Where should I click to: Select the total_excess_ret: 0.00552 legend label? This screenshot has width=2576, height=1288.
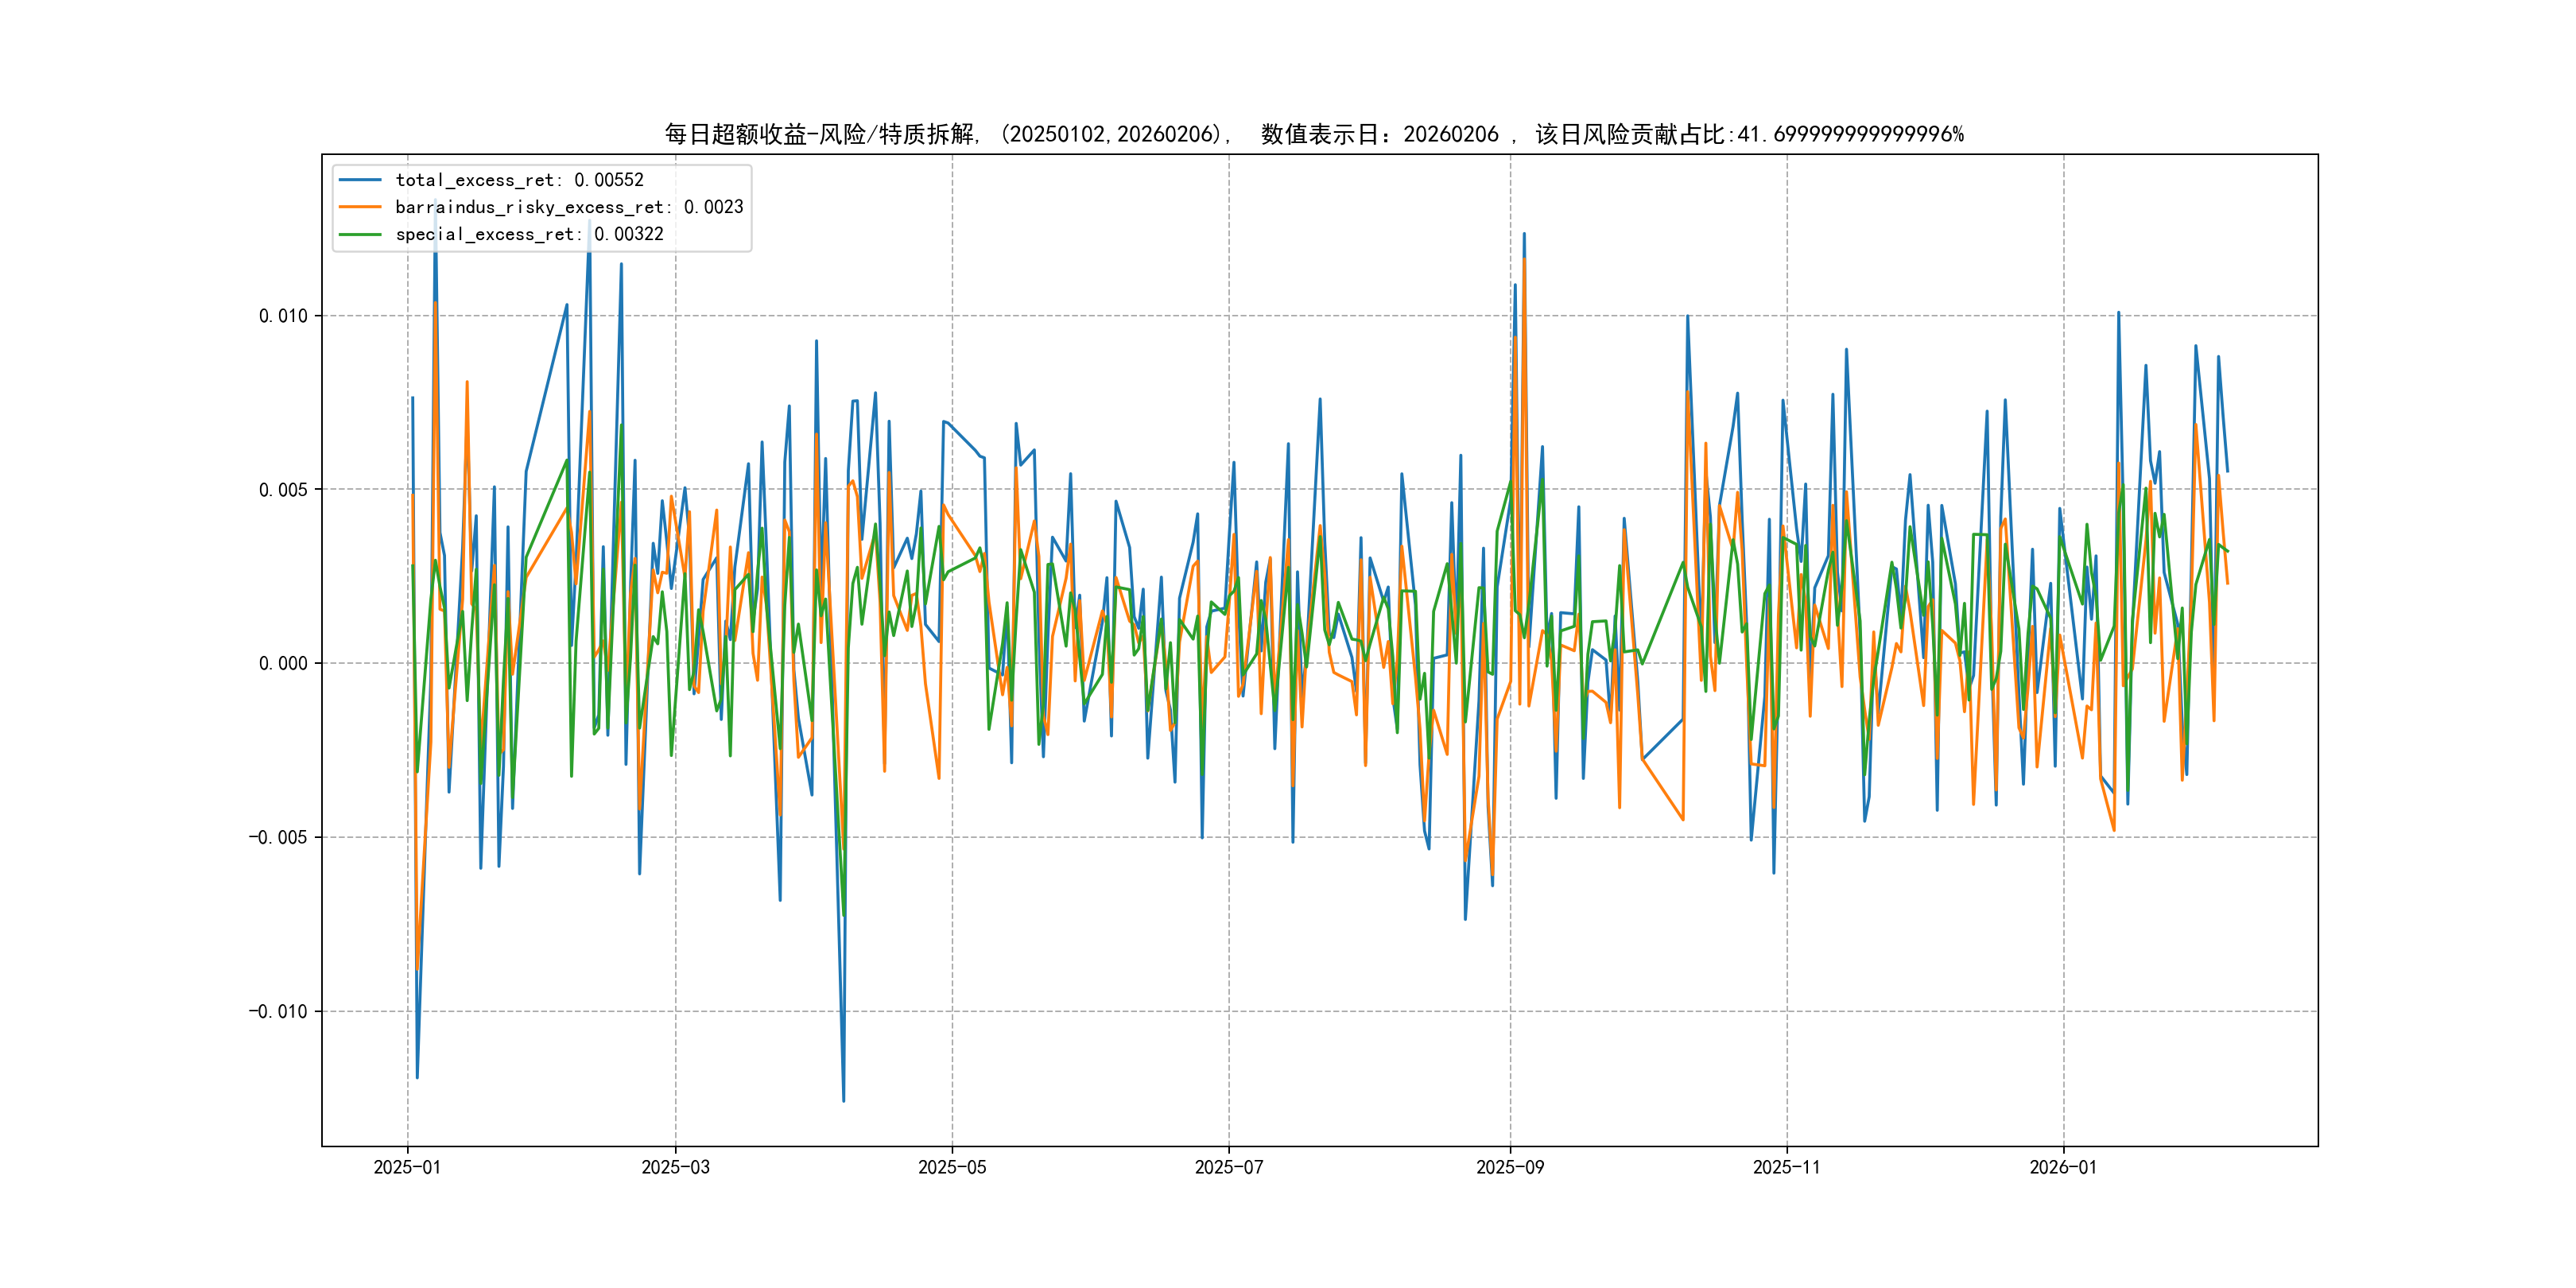[519, 180]
